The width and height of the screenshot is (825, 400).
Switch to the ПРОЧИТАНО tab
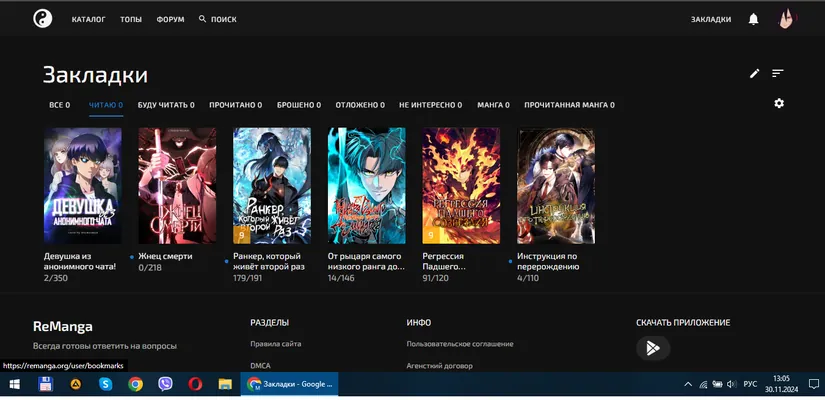[236, 105]
